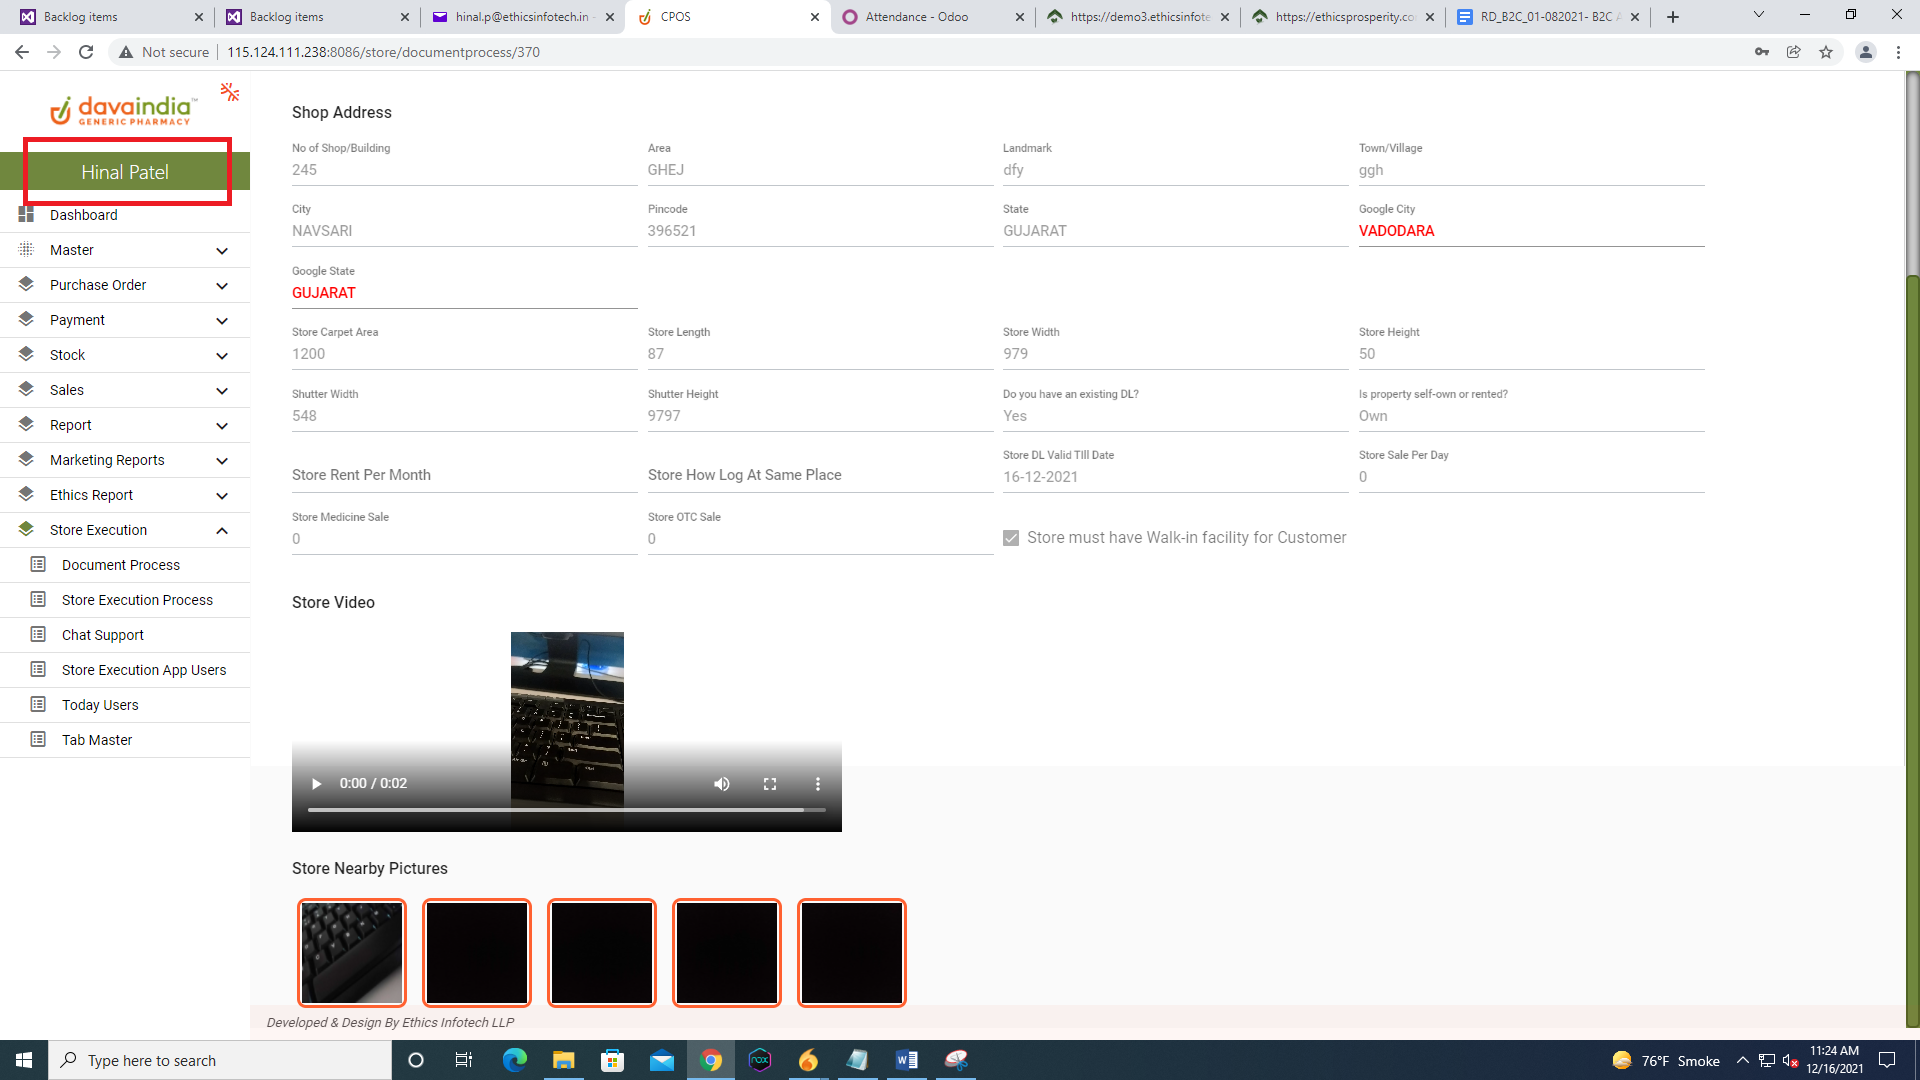Bookmark this page with star icon

(x=1826, y=52)
